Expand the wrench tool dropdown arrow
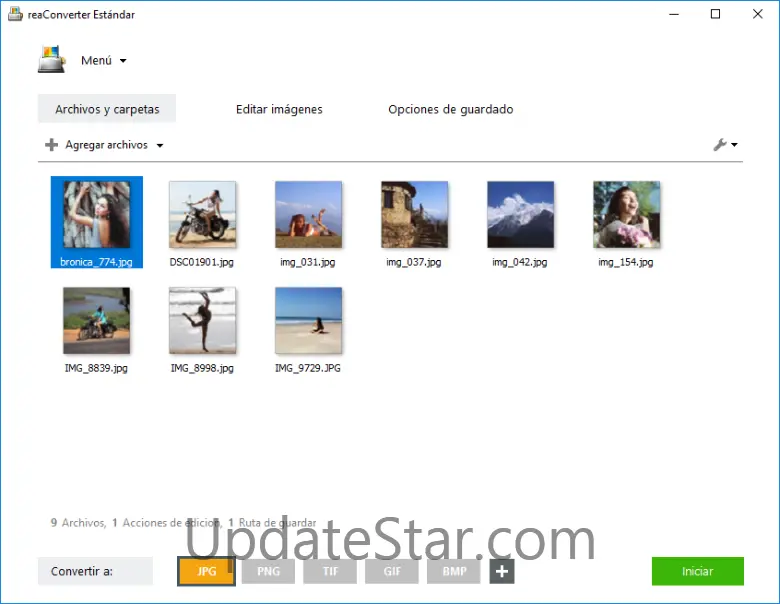The image size is (780, 604). pos(734,145)
